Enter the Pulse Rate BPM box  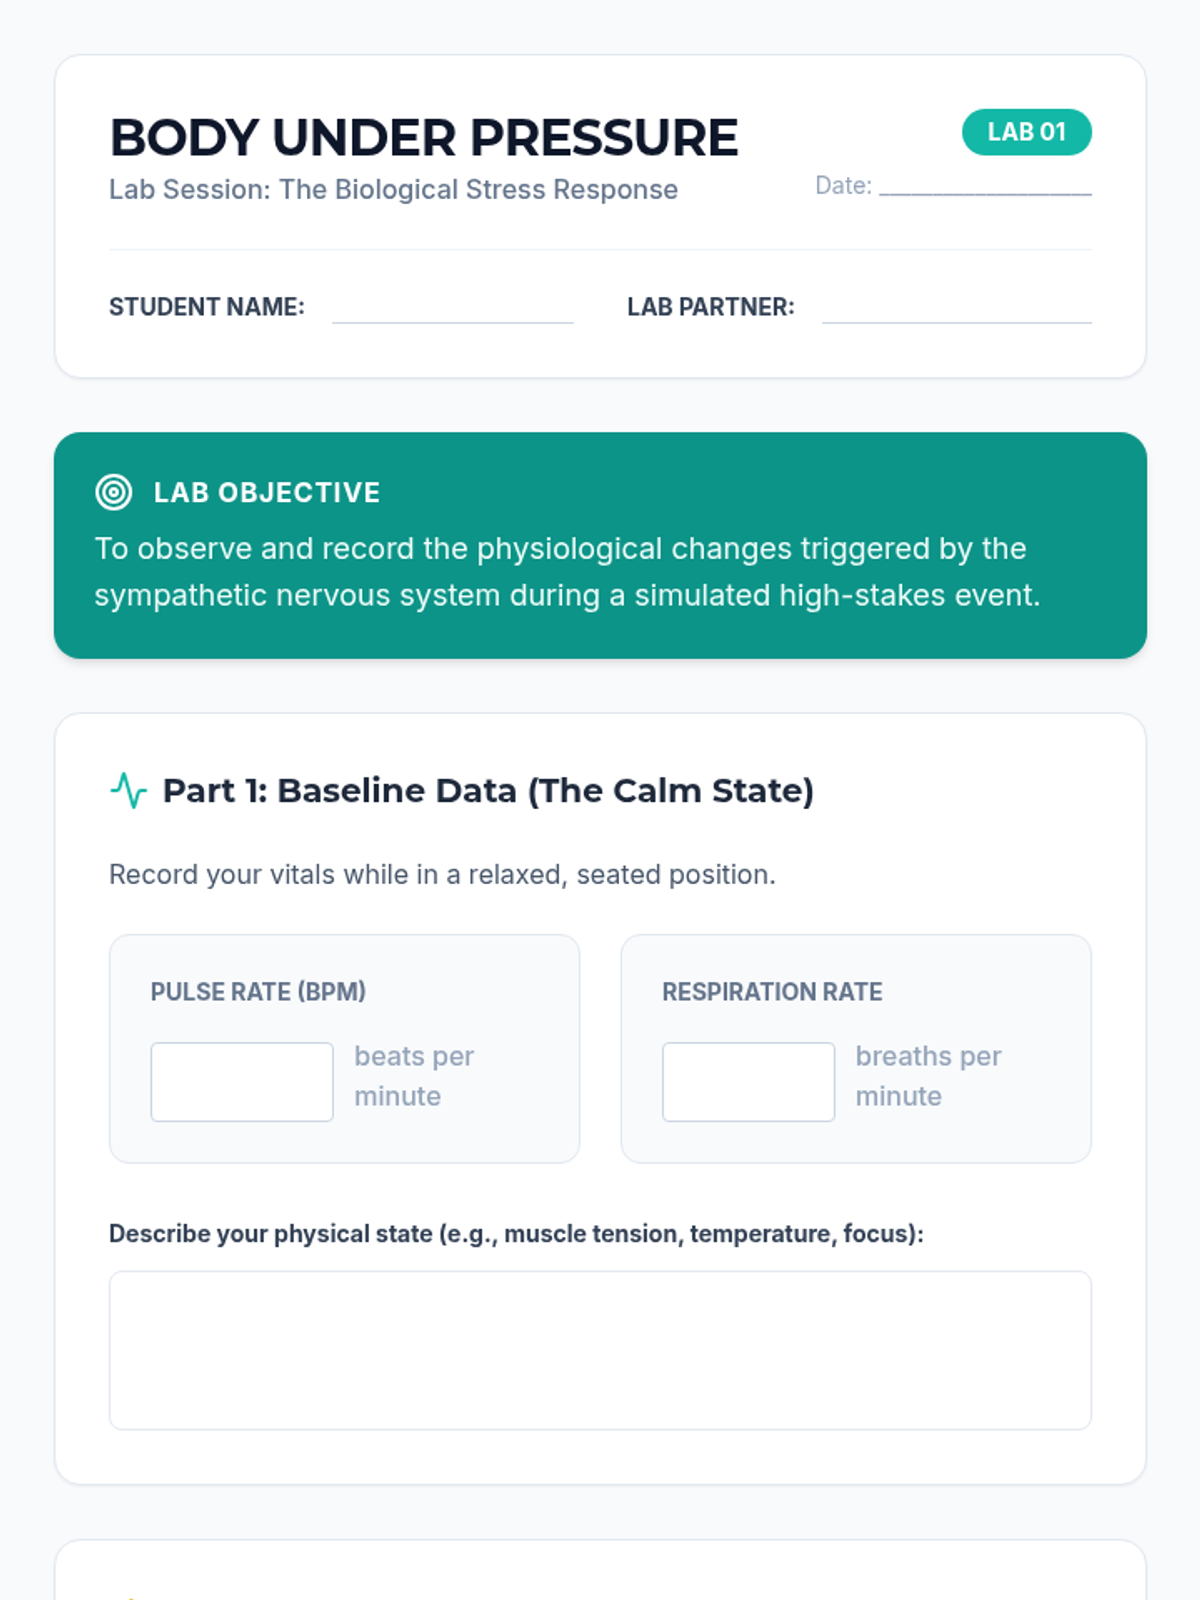pos(242,1082)
